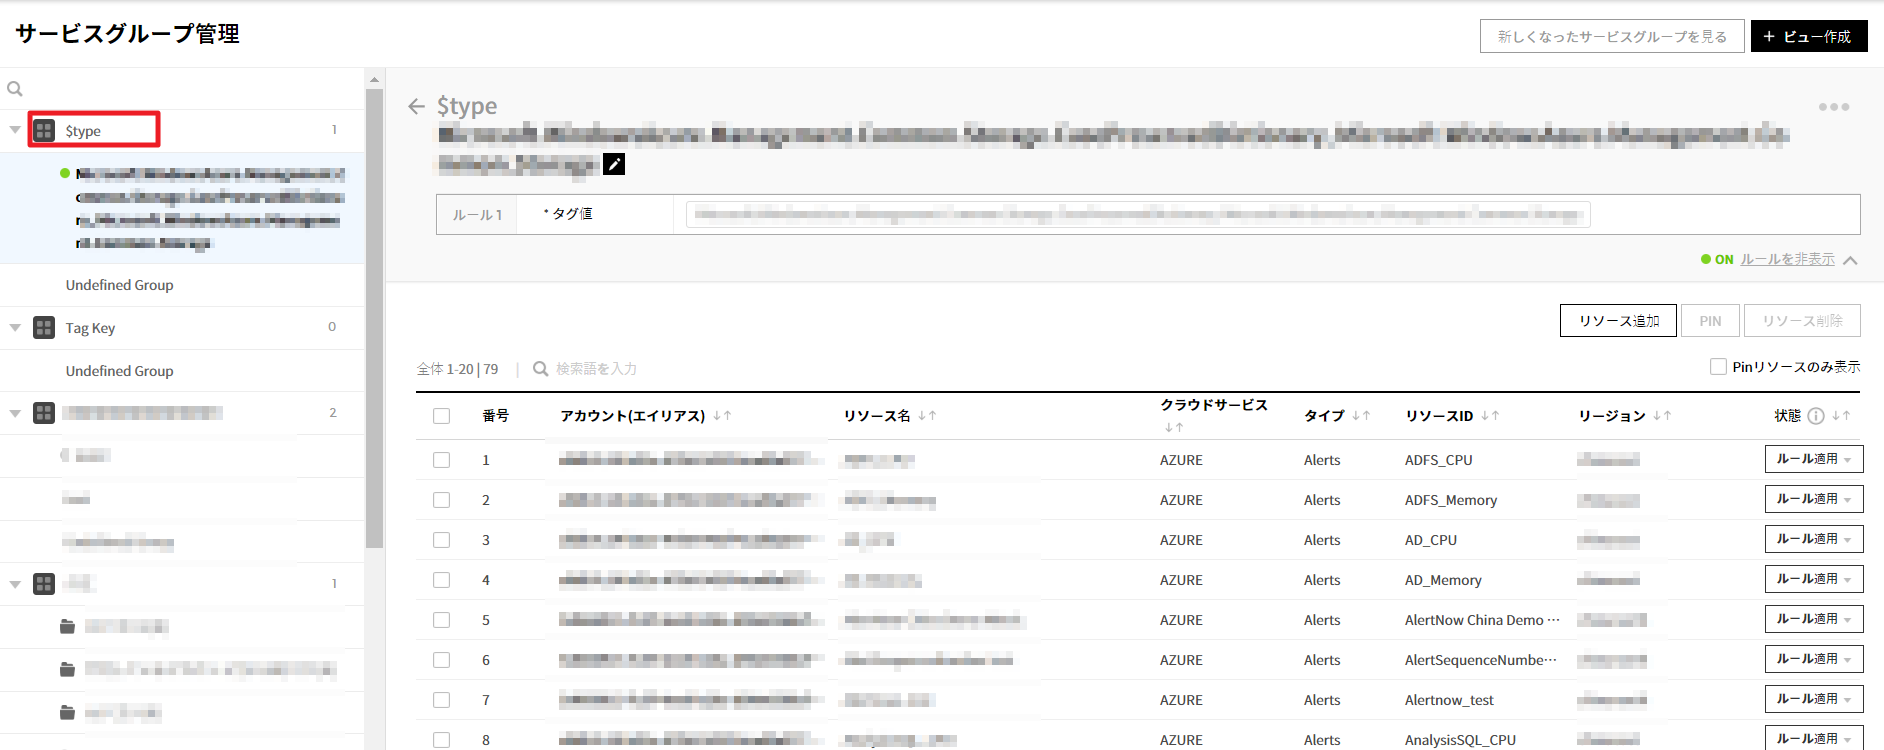This screenshot has height=750, width=1884.
Task: Collapse the rule section with the chevron
Action: (1850, 260)
